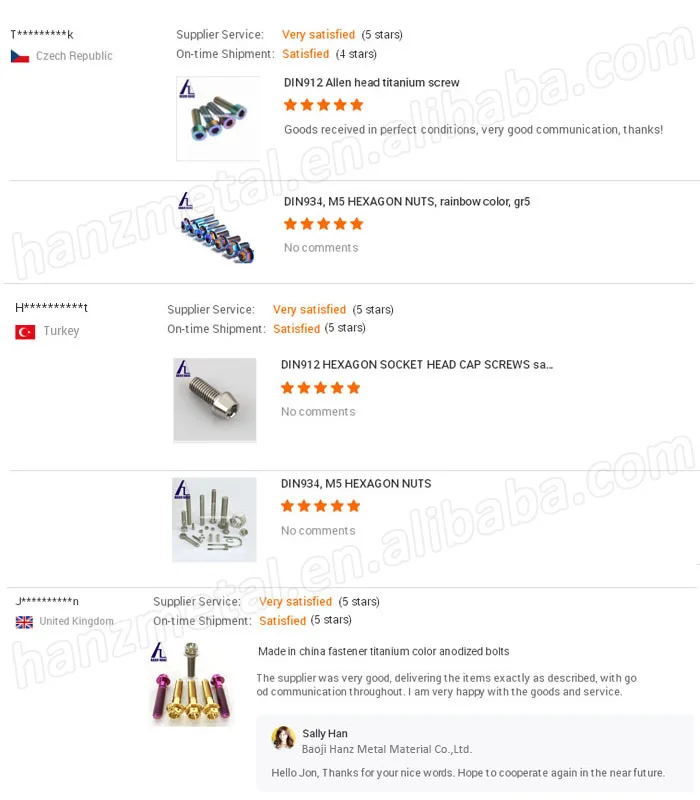
Task: Open the M5 hexagon nuts assortment thumbnail
Action: [x=214, y=519]
